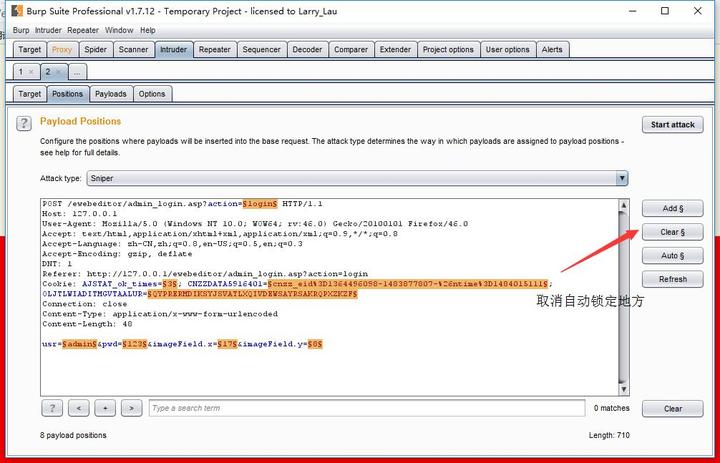This screenshot has height=463, width=720.
Task: Switch to the Extender tab
Action: point(395,50)
